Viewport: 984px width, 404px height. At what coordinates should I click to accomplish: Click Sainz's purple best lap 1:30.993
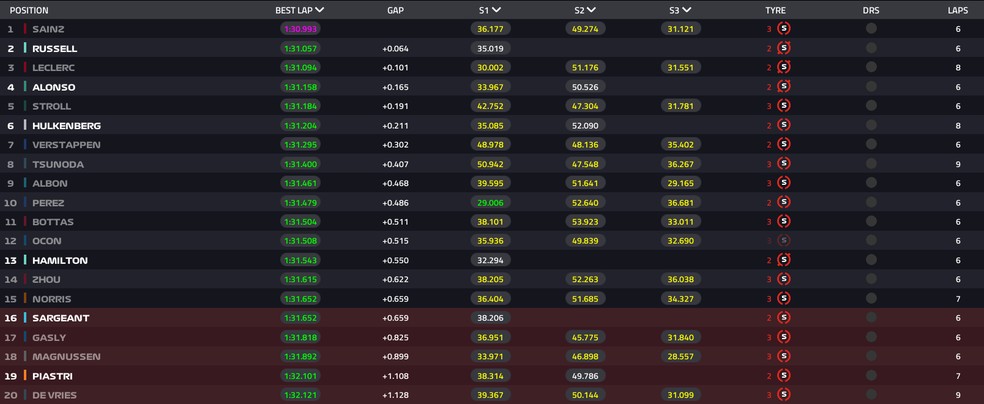pyautogui.click(x=301, y=28)
